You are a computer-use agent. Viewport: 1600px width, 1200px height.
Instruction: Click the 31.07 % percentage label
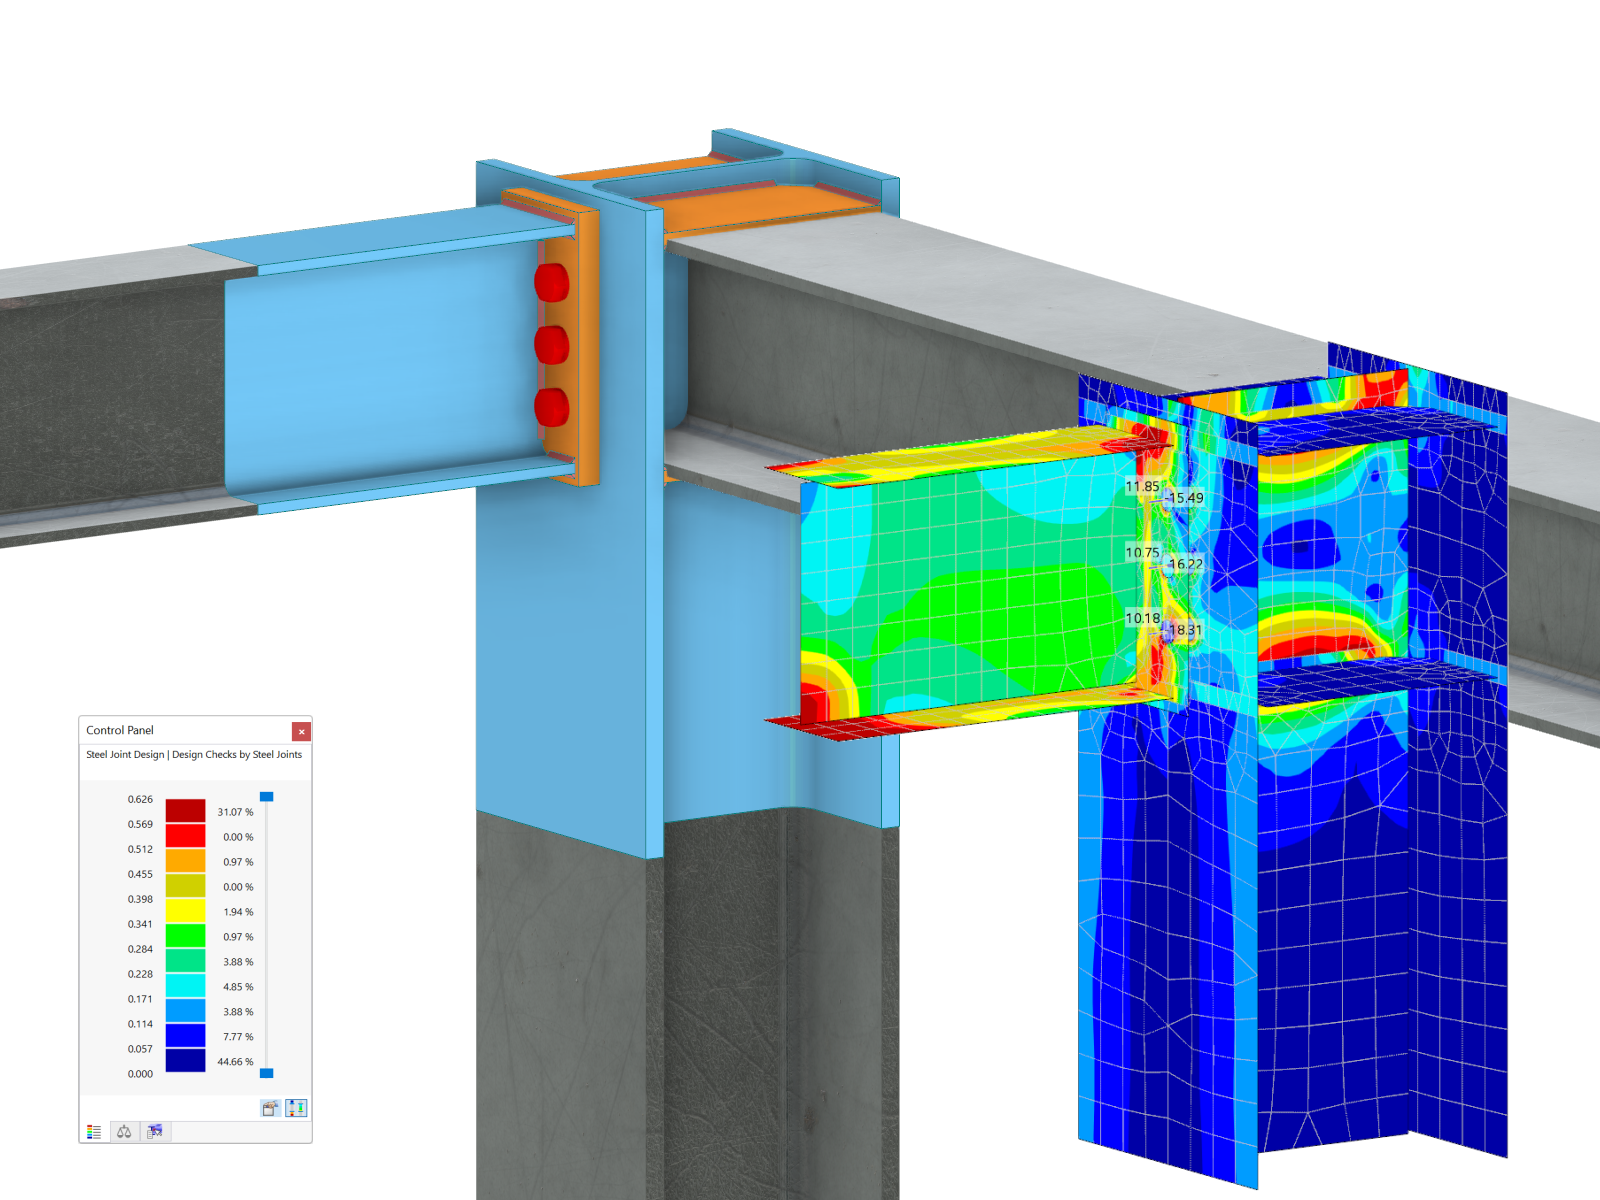(x=235, y=812)
